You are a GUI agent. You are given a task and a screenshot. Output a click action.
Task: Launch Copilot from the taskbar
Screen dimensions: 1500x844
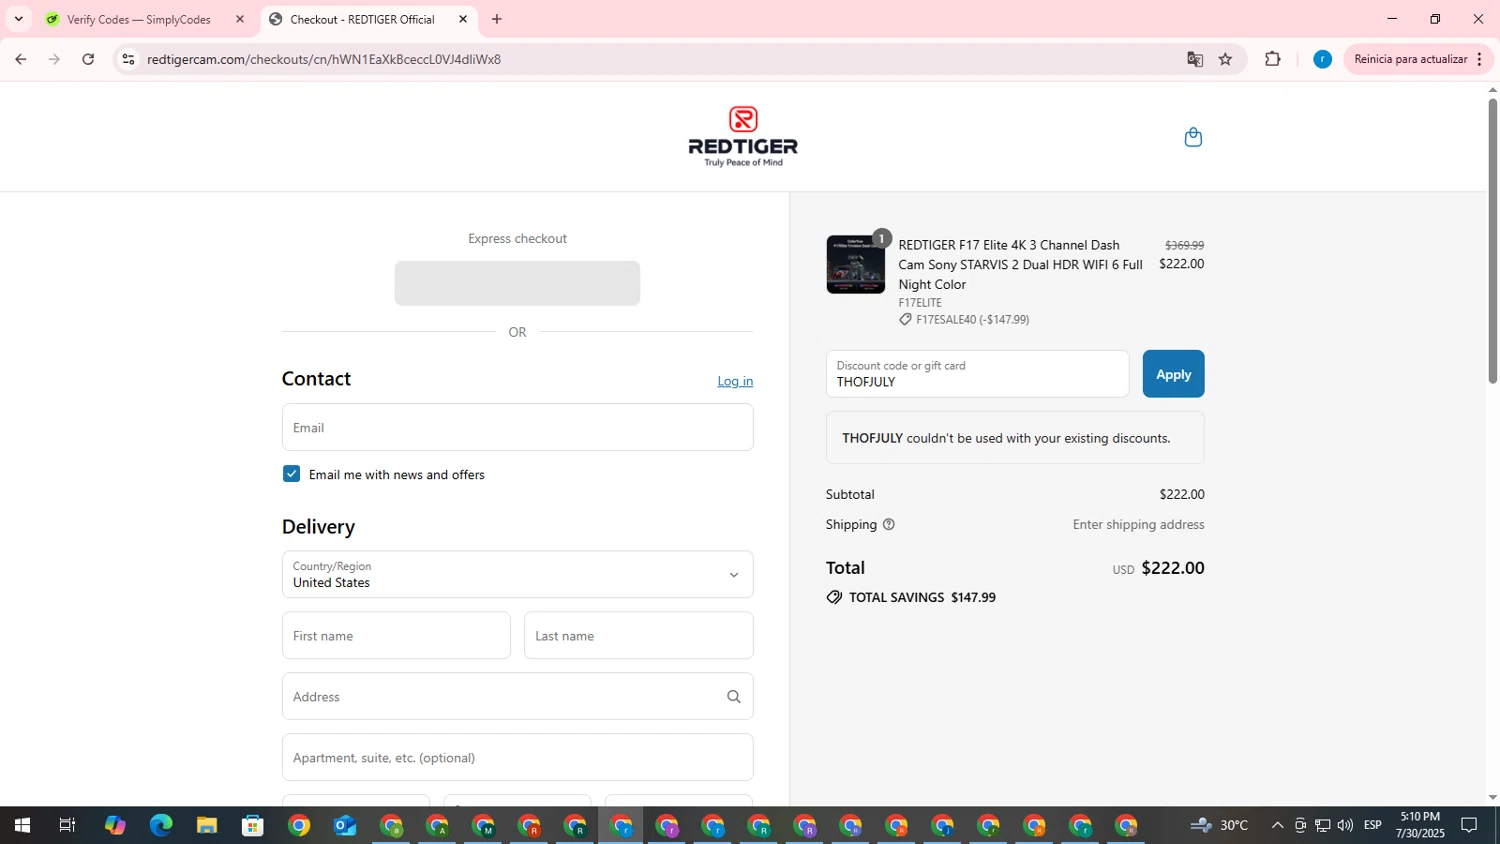click(x=115, y=825)
